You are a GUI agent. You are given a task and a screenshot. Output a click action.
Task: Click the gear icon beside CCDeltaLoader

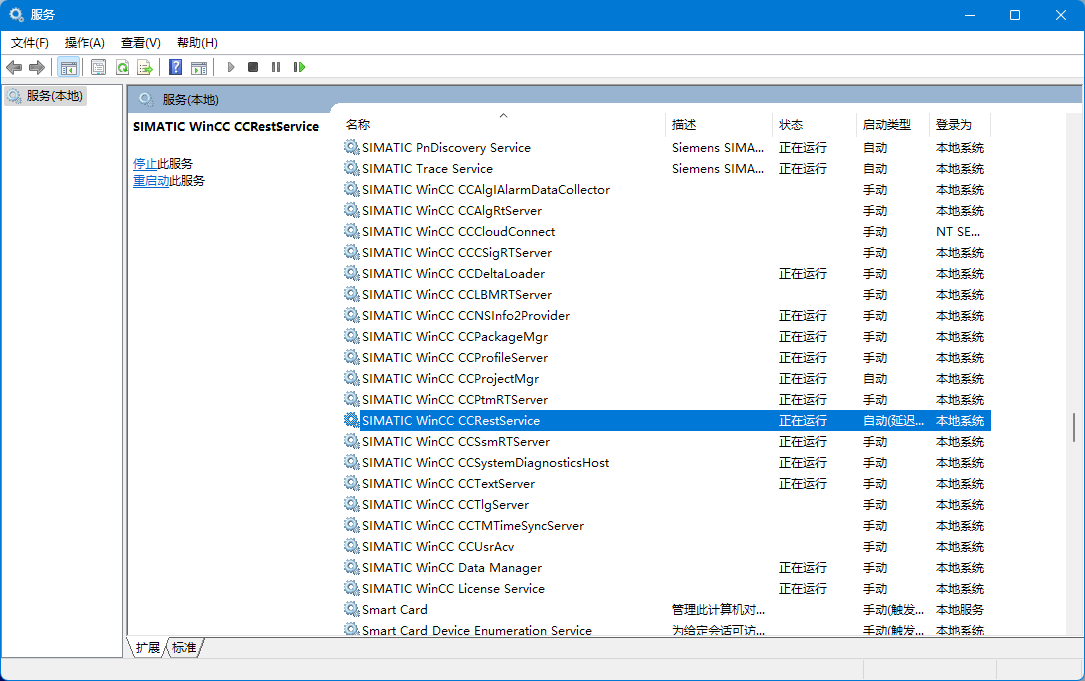click(x=352, y=273)
